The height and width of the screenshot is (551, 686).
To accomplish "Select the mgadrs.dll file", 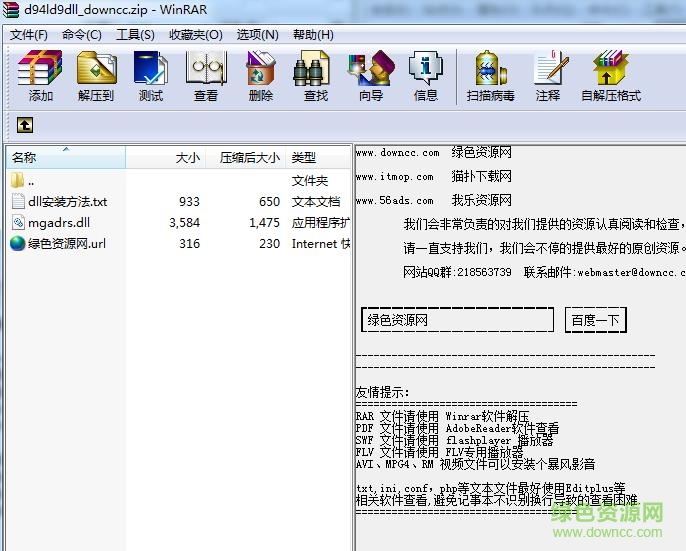I will click(58, 223).
